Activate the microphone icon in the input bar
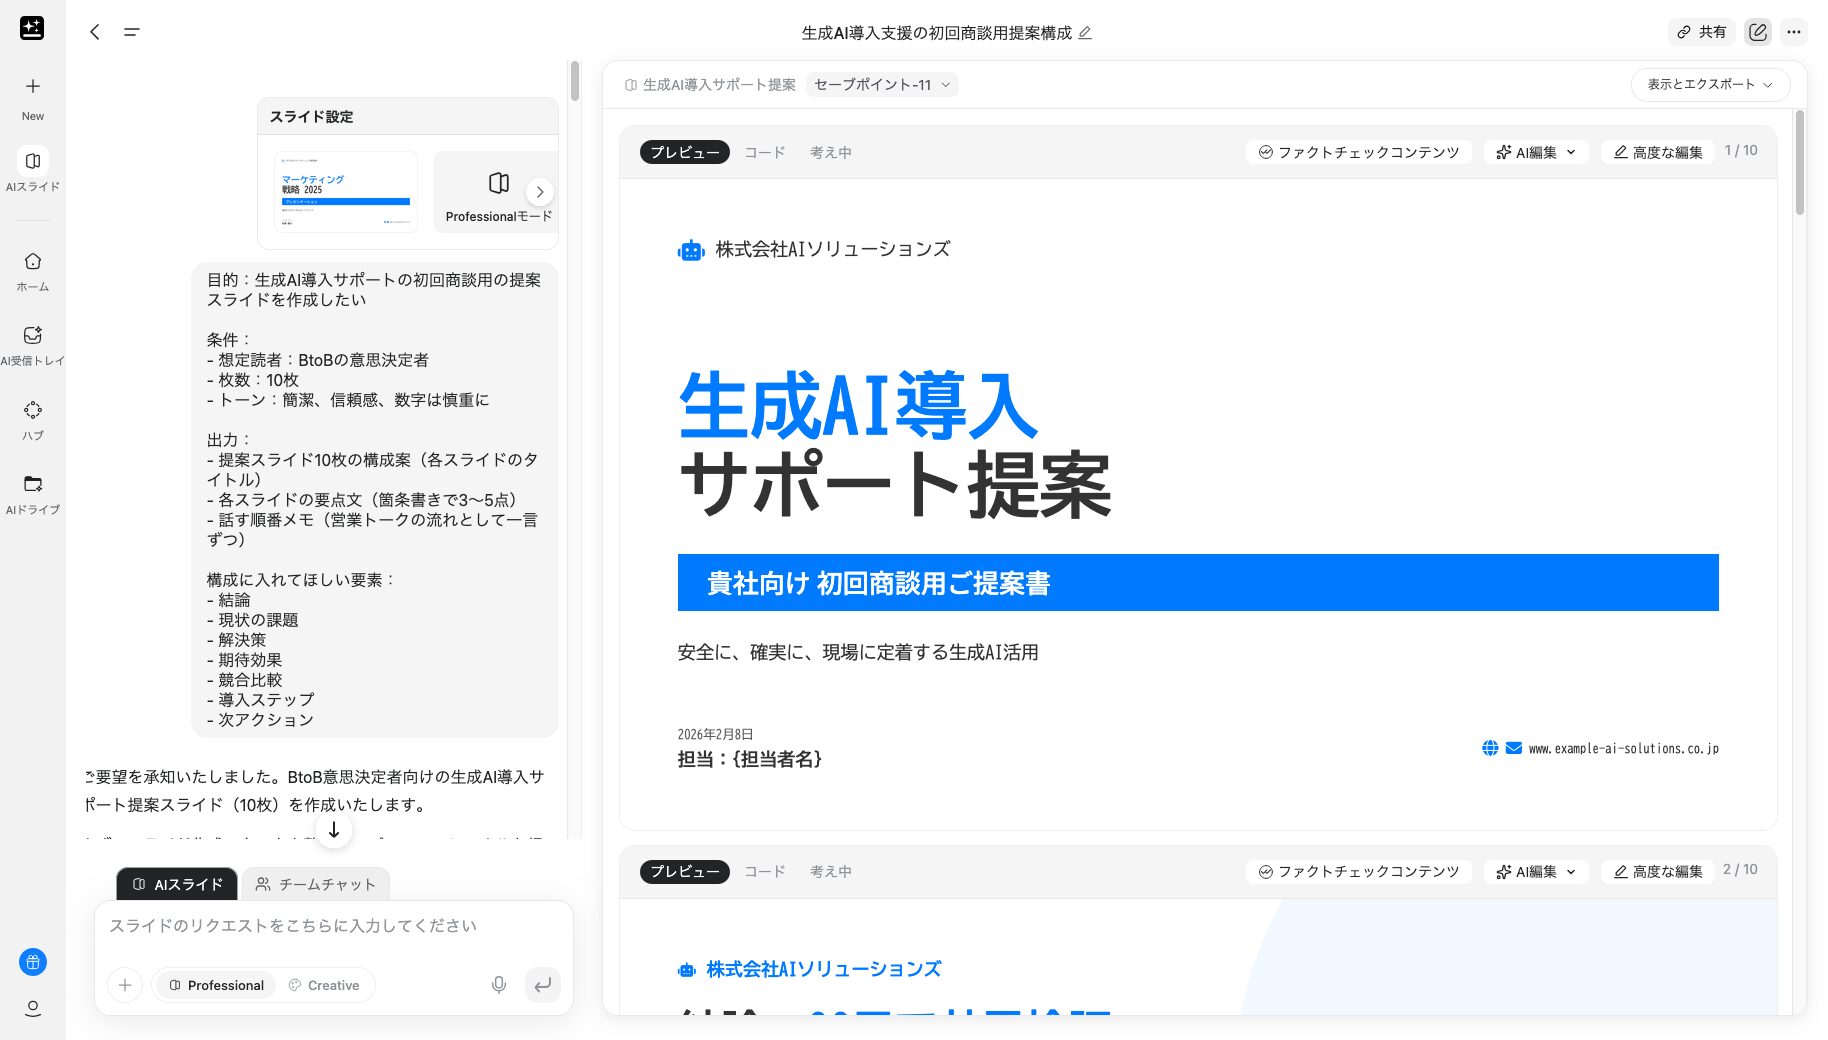This screenshot has height=1040, width=1828. [498, 985]
